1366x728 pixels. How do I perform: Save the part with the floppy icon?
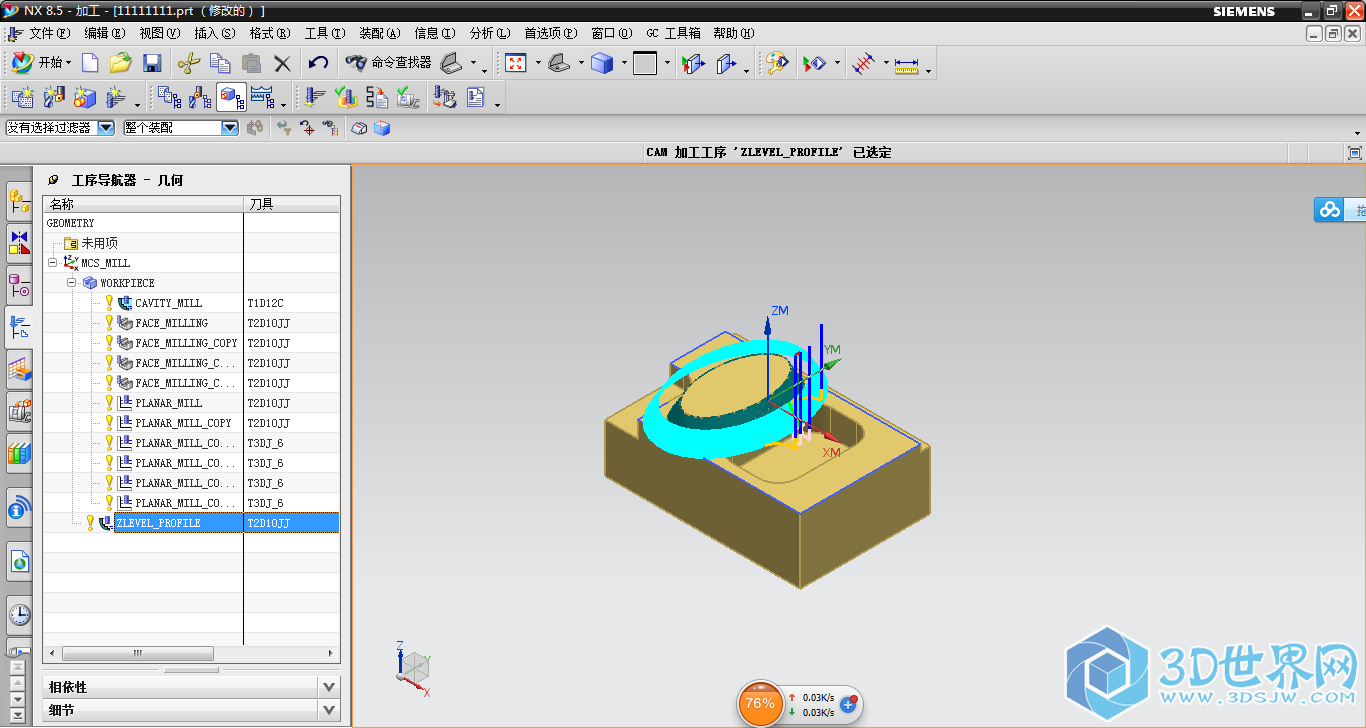(152, 63)
